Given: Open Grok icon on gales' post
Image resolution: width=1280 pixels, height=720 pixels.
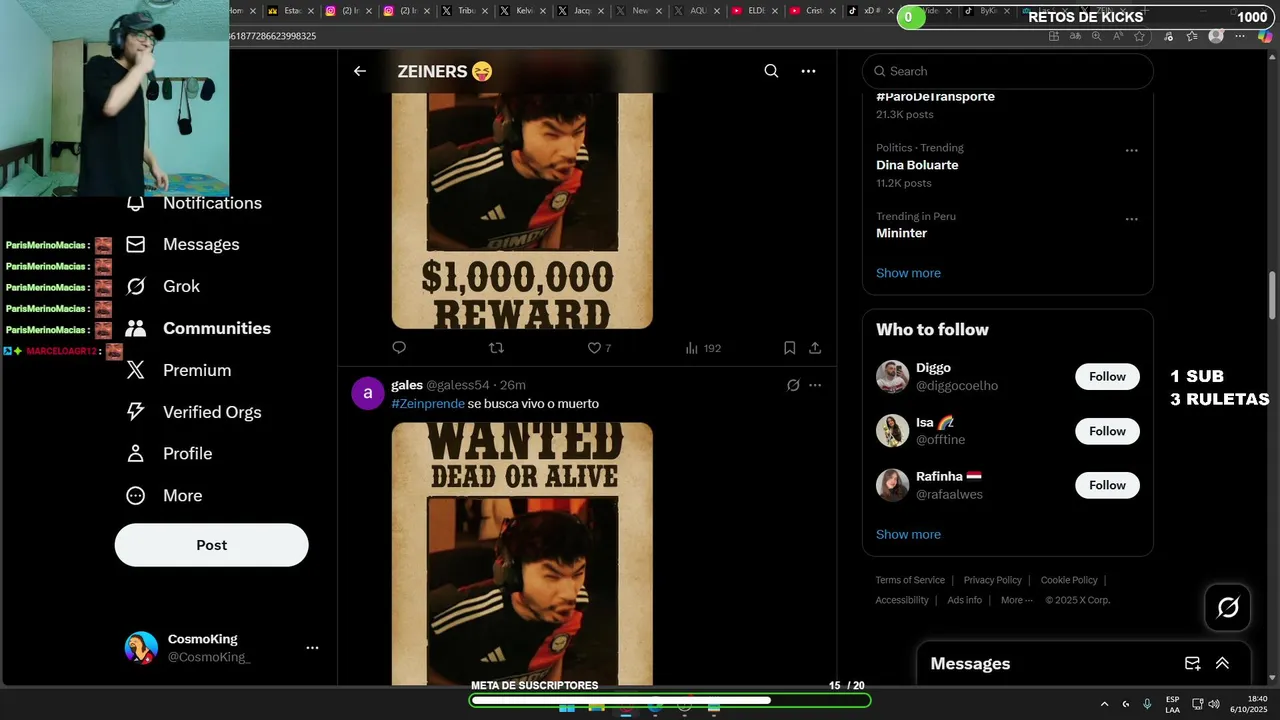Looking at the screenshot, I should point(793,385).
